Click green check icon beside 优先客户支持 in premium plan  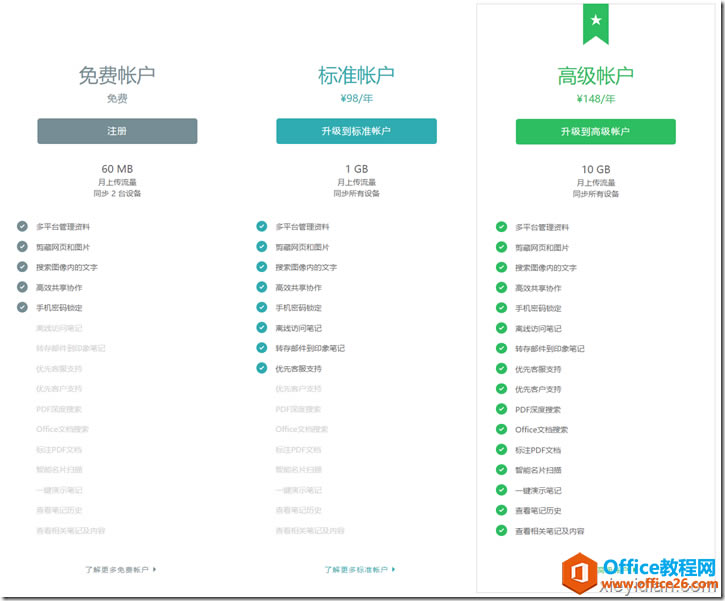click(x=501, y=389)
